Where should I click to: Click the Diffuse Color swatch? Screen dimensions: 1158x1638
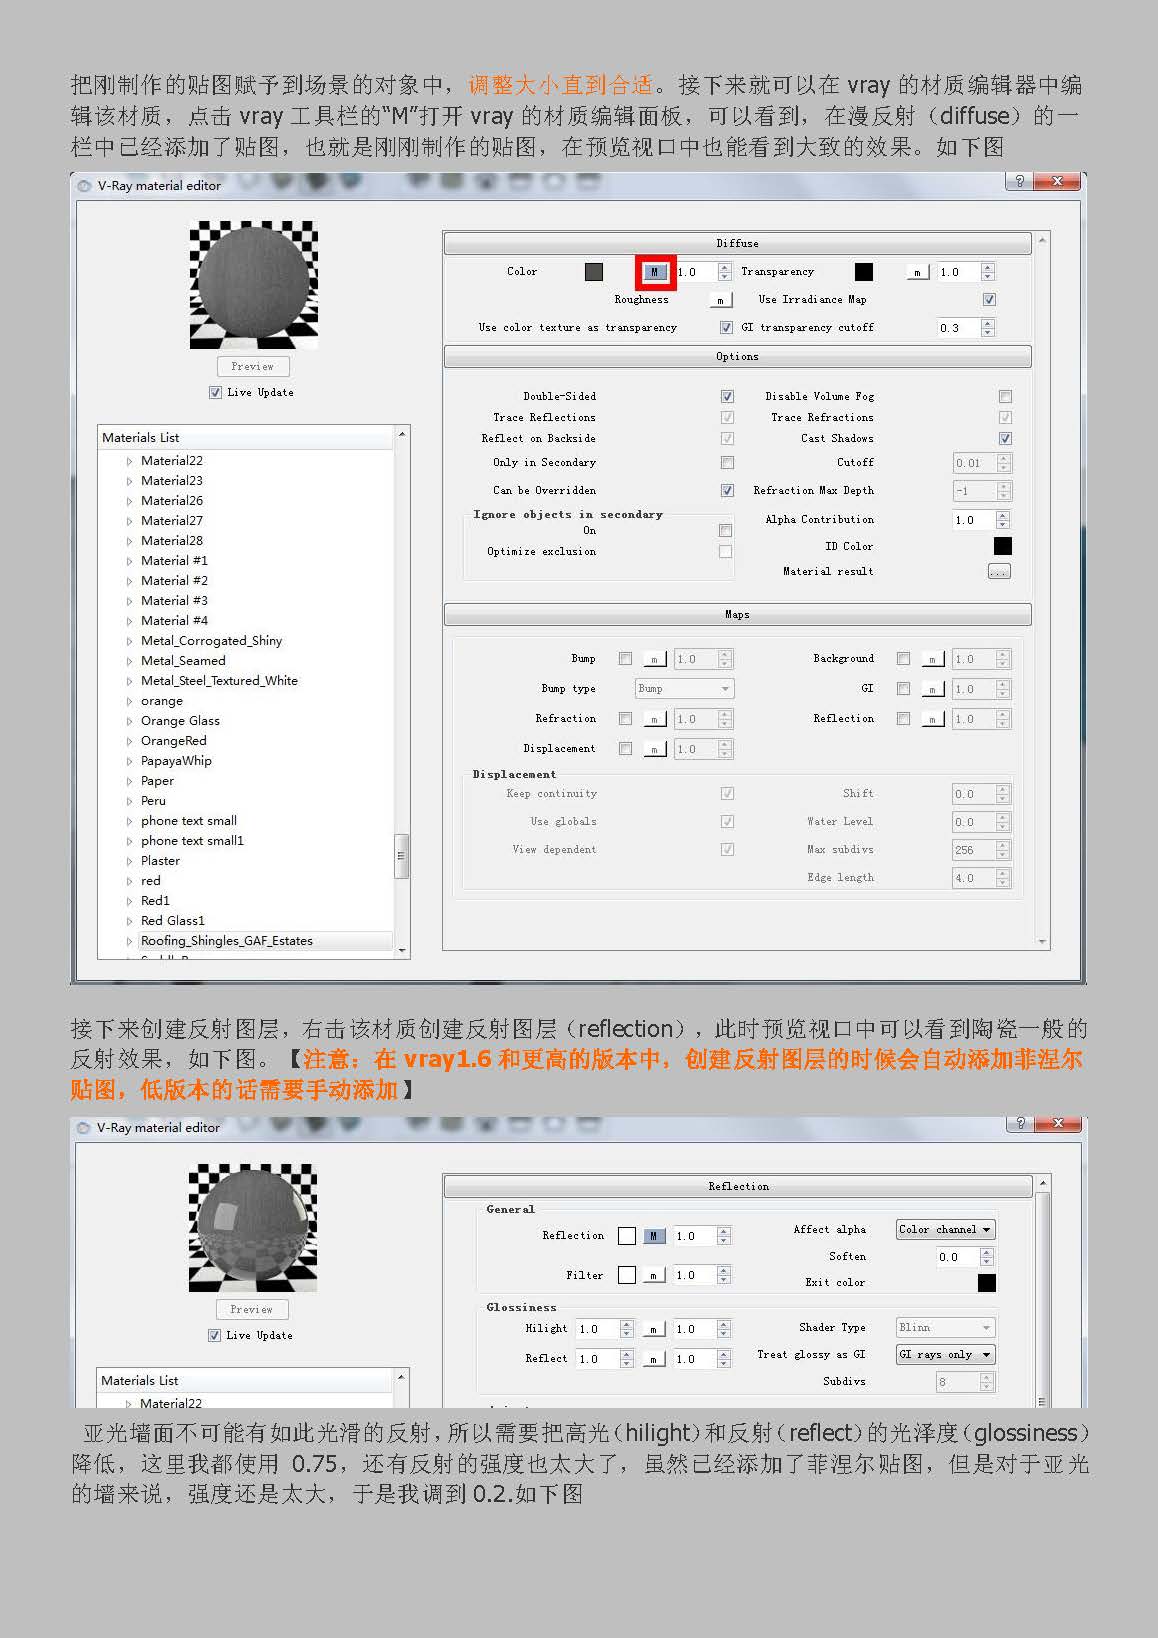click(x=594, y=272)
